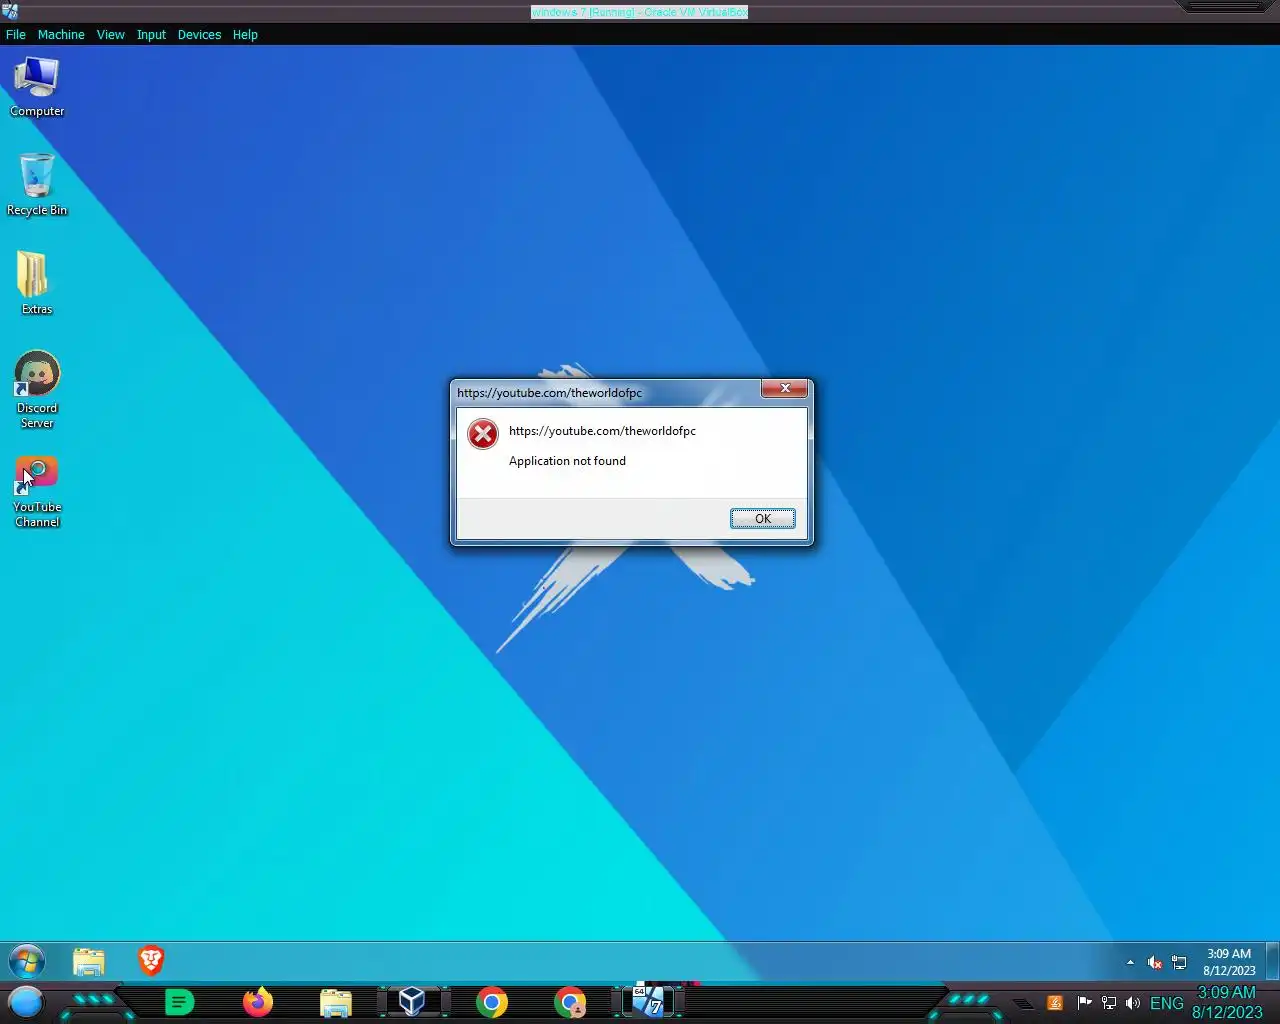Open the host clock showing 8/12/2023
Viewport: 1280px width, 1024px height.
1227,1002
